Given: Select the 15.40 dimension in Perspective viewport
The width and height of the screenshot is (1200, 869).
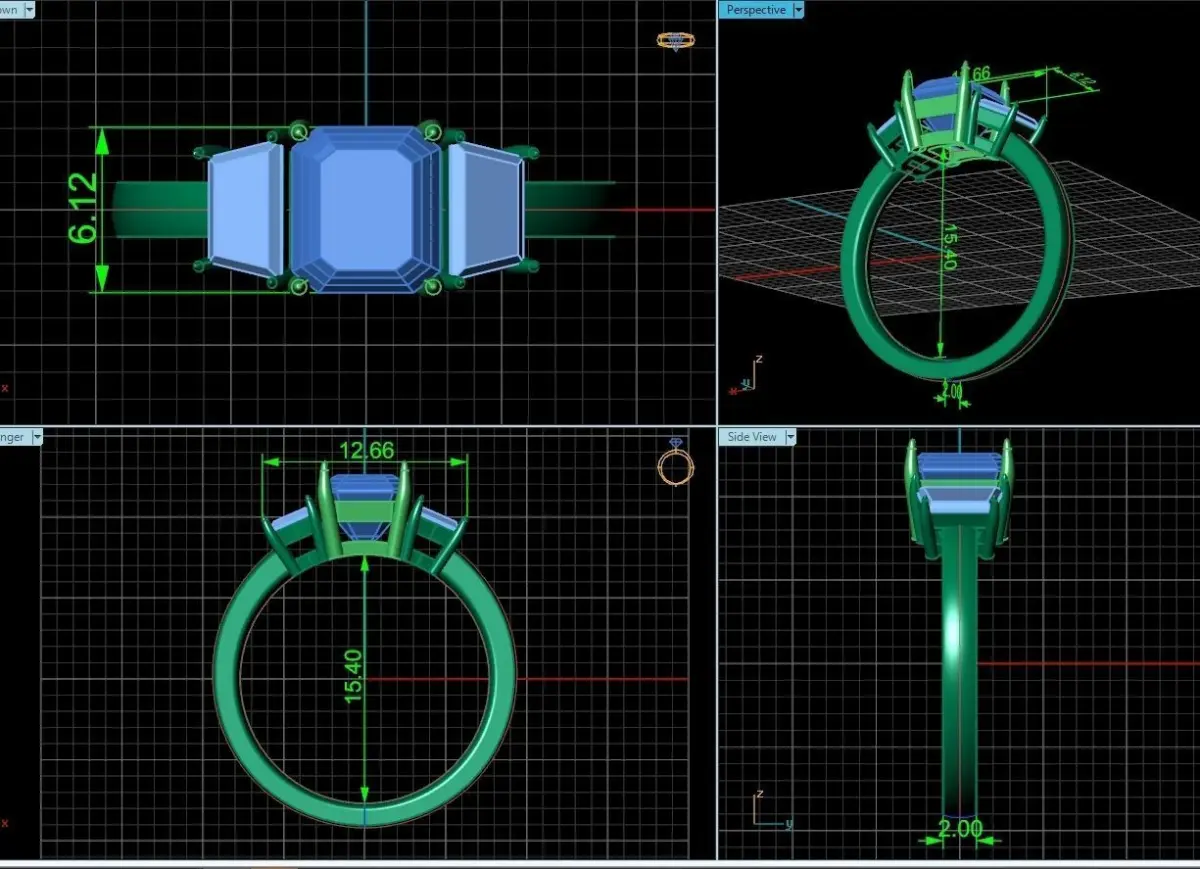Looking at the screenshot, I should click(951, 245).
